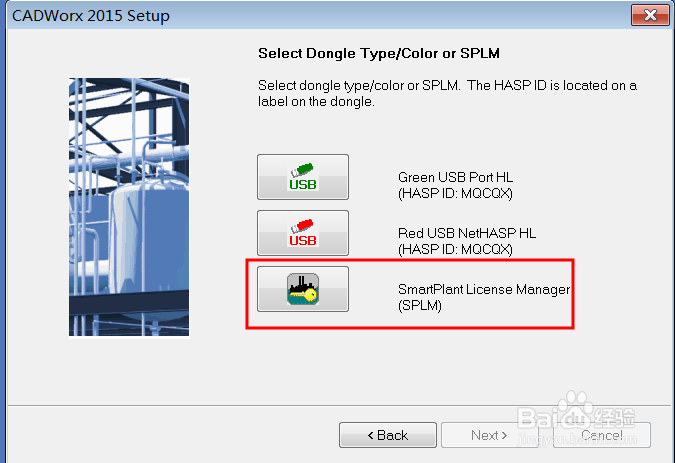Select the Red USB NetHASP HL dongle button
675x463 pixels.
point(303,233)
